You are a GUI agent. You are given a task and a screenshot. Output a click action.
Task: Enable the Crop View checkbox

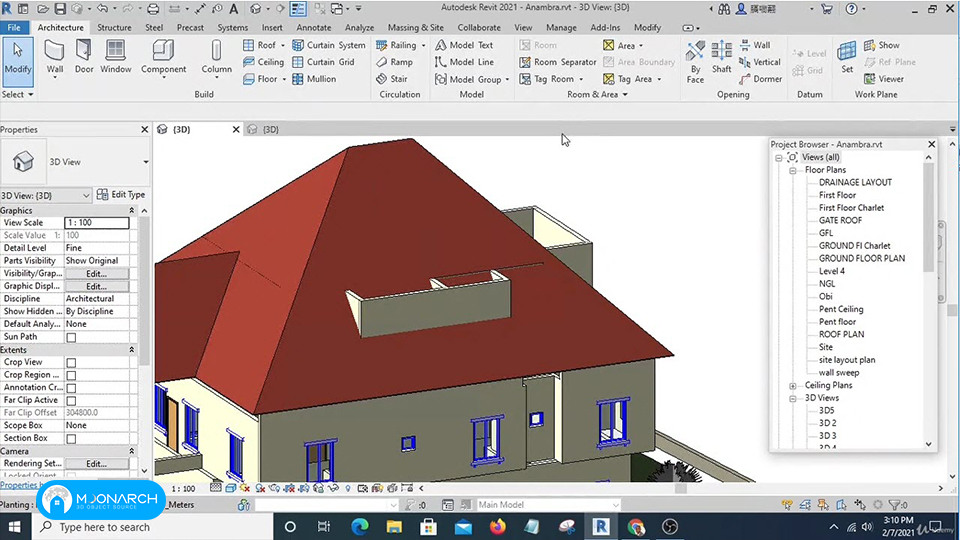pos(71,362)
